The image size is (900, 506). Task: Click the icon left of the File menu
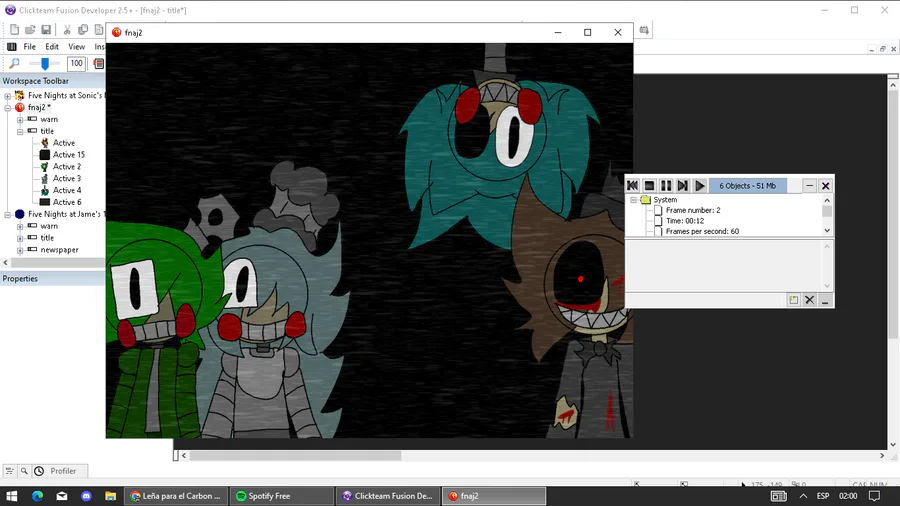pos(11,46)
